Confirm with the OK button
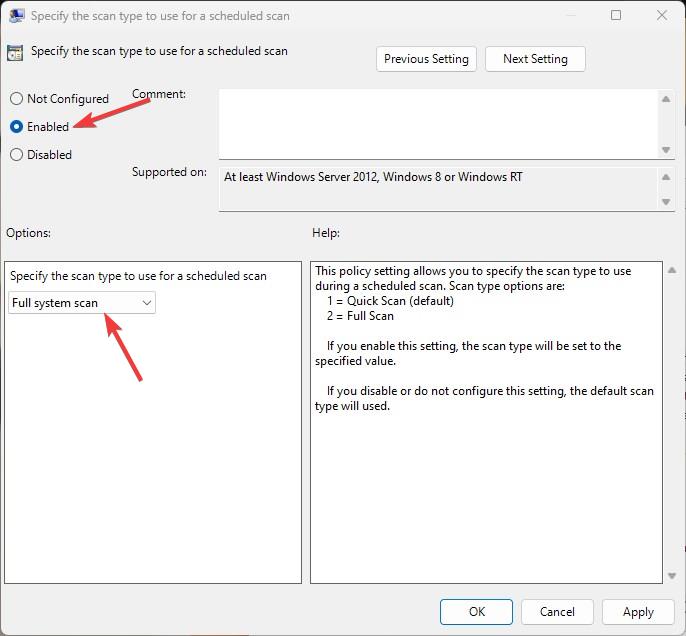 [x=476, y=612]
